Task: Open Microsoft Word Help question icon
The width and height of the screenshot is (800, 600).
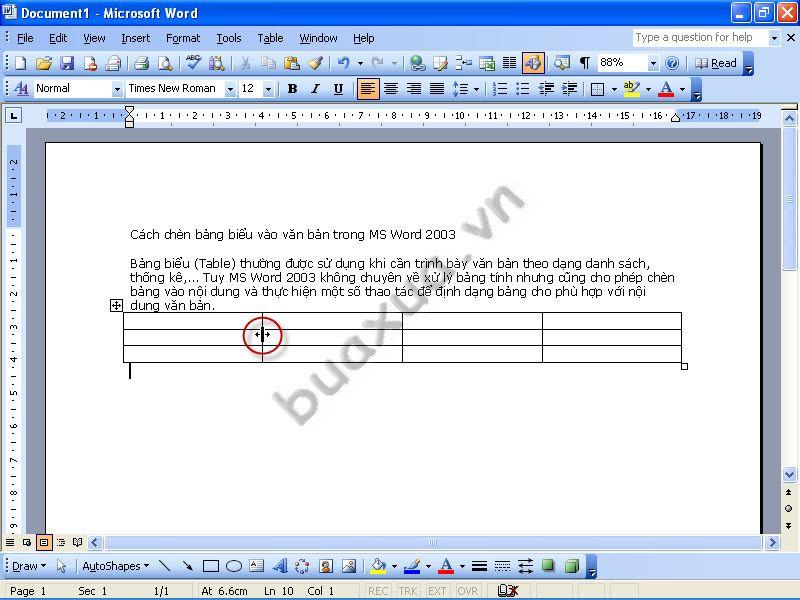Action: 672,63
